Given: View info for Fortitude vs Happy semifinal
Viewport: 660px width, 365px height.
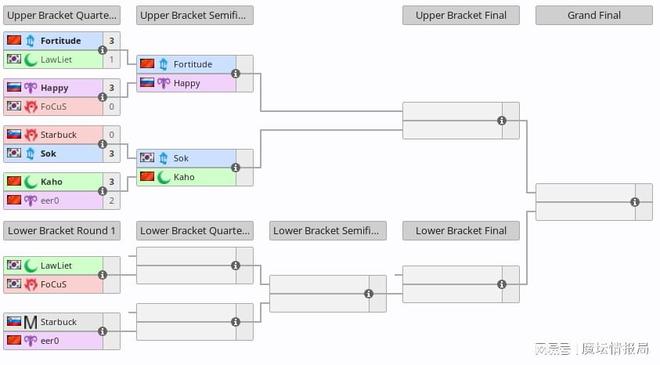Looking at the screenshot, I should 236,74.
